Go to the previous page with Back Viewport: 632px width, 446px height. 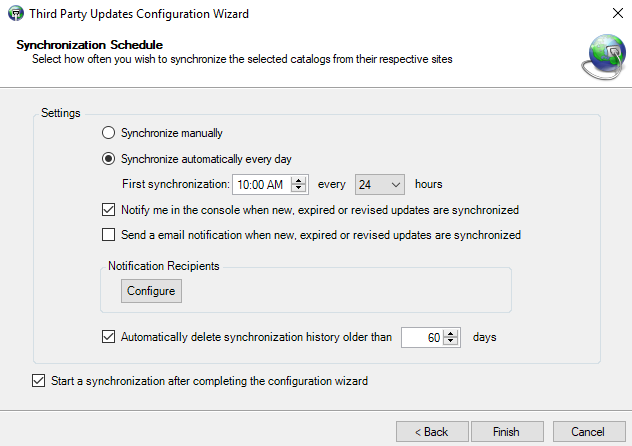coord(432,432)
